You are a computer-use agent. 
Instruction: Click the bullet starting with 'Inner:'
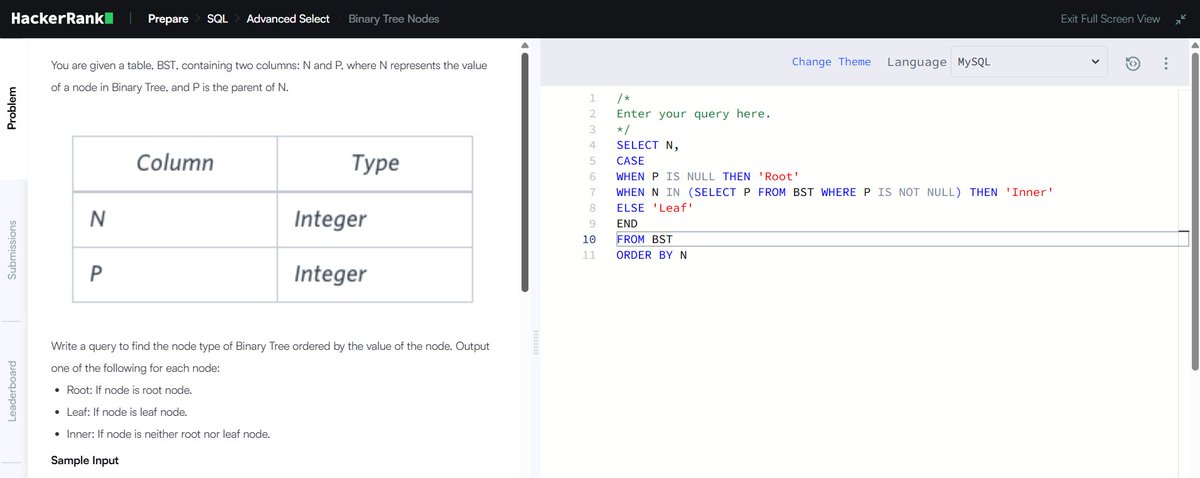click(168, 434)
